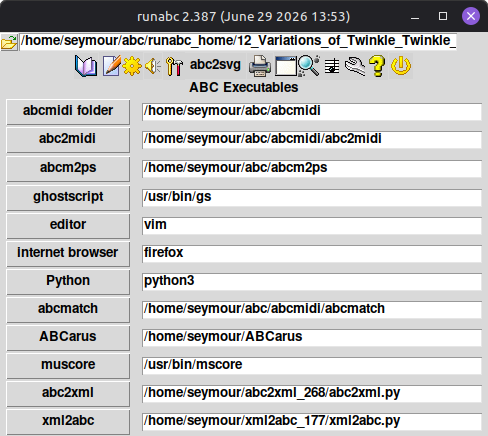Click the abcmatch button
Viewport: 488px width, 436px height.
point(68,310)
